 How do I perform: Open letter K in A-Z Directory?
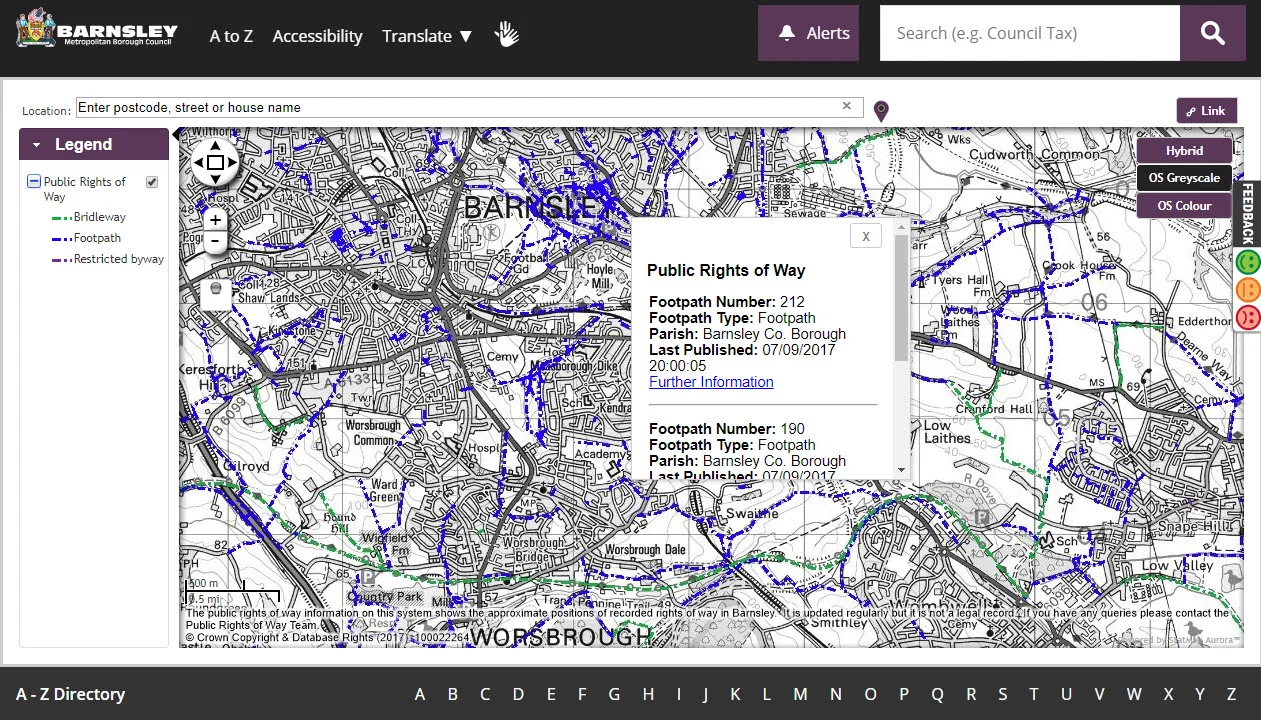[735, 694]
